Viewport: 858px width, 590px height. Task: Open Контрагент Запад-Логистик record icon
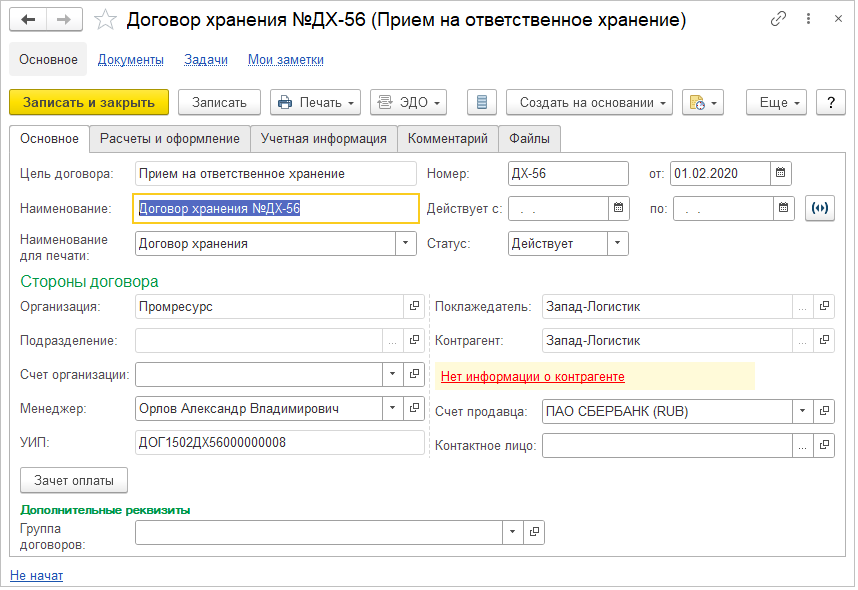click(824, 341)
